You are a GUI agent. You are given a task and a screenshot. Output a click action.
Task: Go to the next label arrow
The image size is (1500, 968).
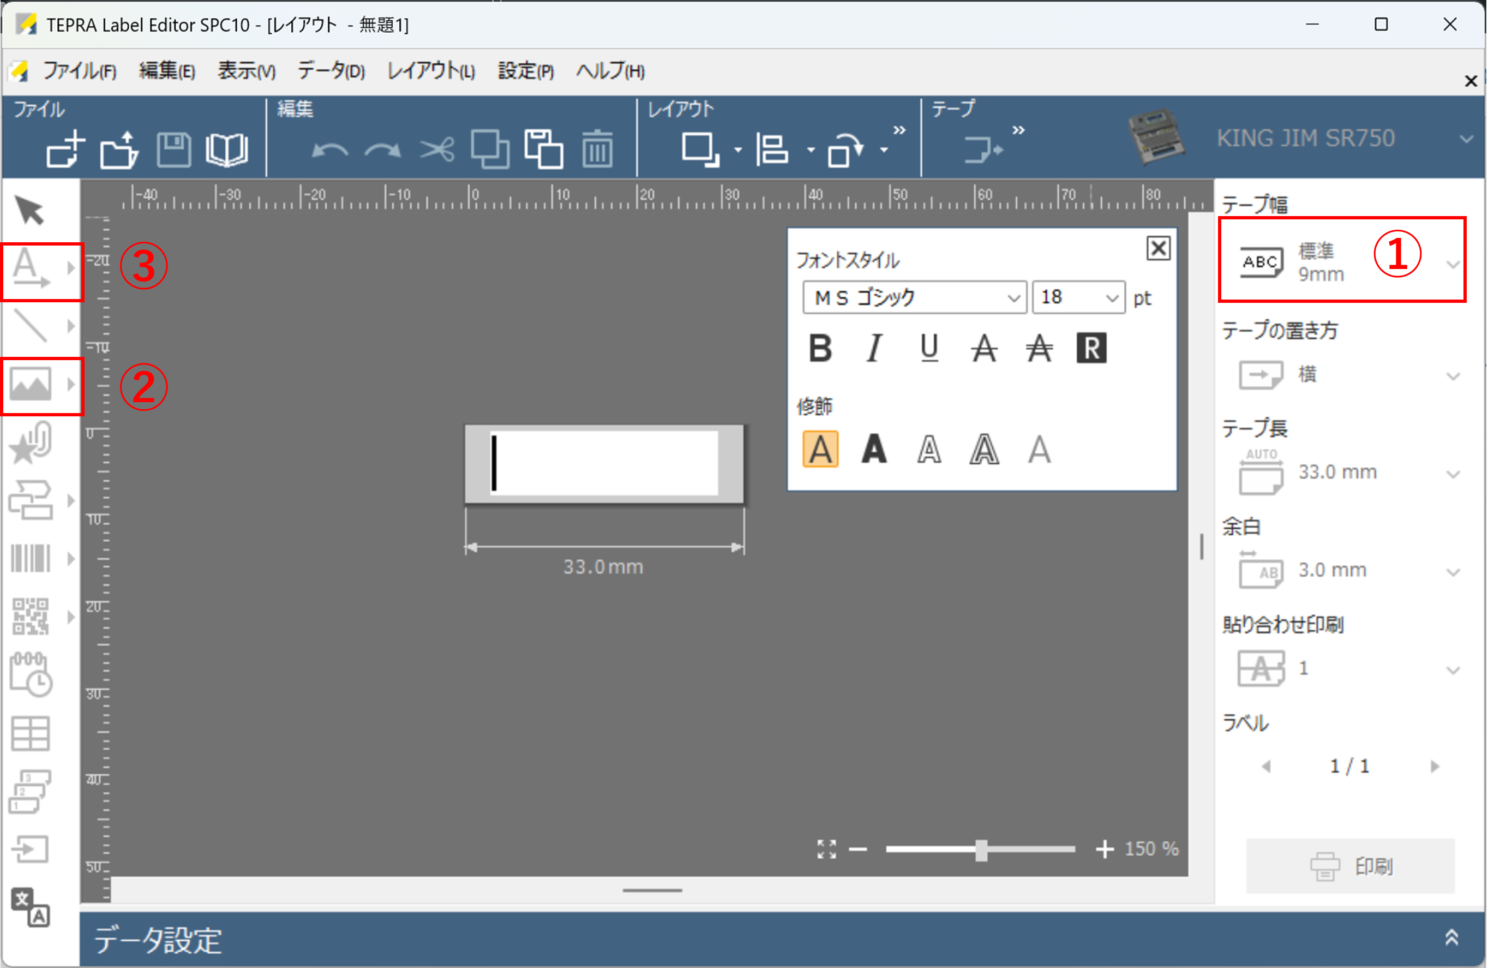tap(1435, 766)
